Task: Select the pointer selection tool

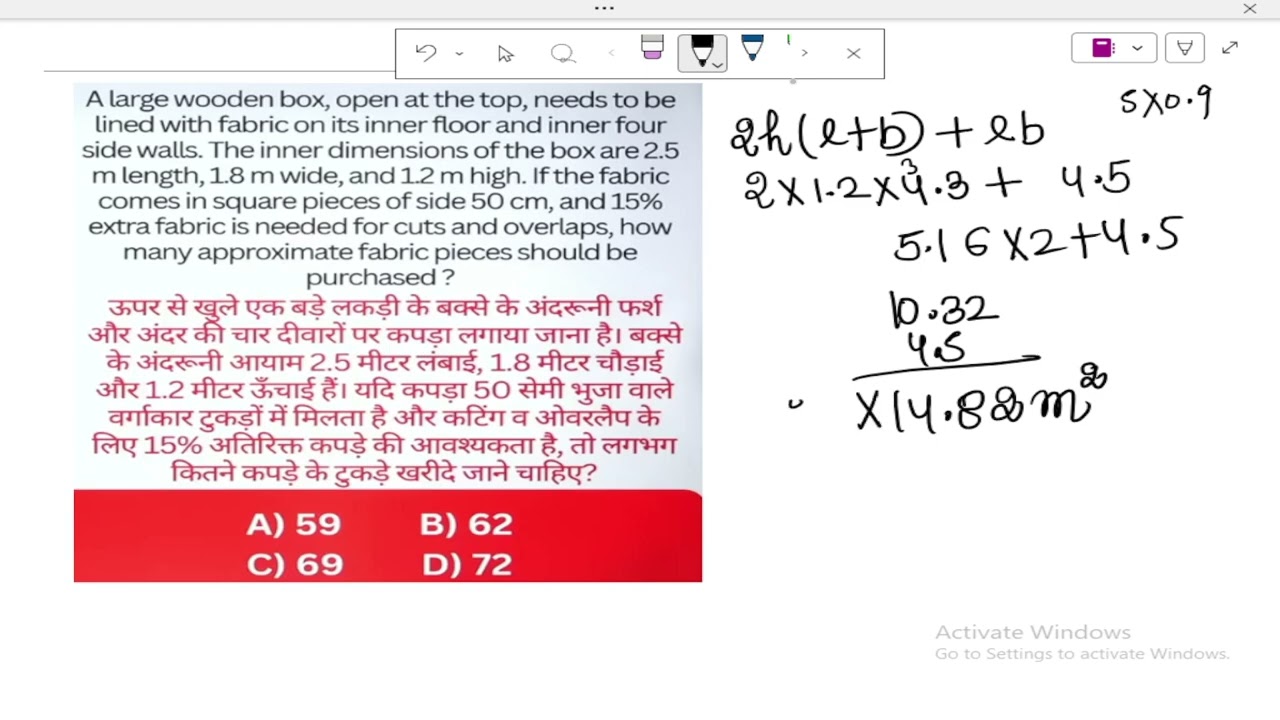Action: point(505,53)
